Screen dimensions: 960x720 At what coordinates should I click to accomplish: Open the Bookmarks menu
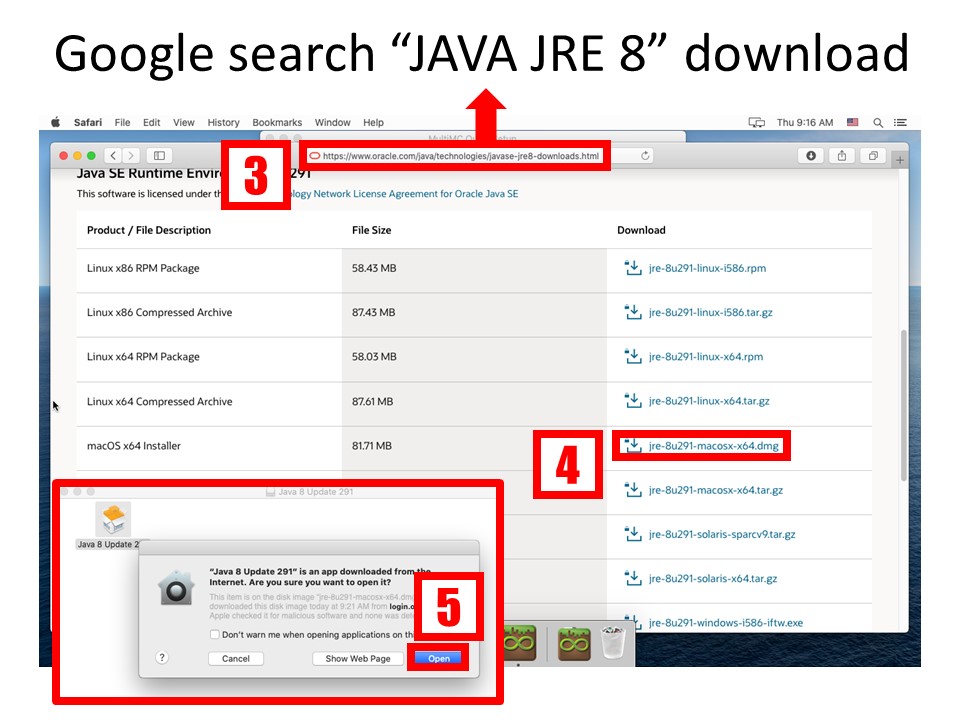277,122
